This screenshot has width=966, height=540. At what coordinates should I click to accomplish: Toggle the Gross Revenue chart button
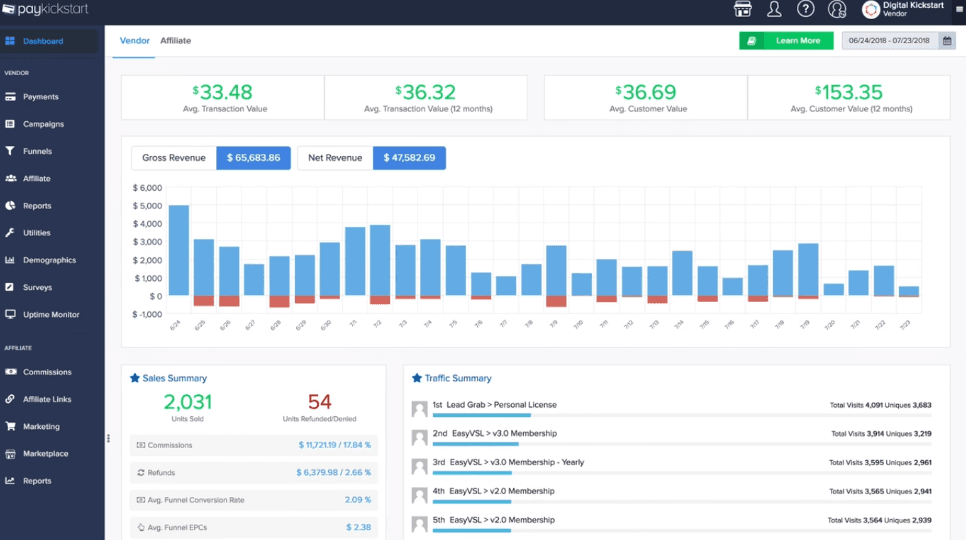(174, 158)
